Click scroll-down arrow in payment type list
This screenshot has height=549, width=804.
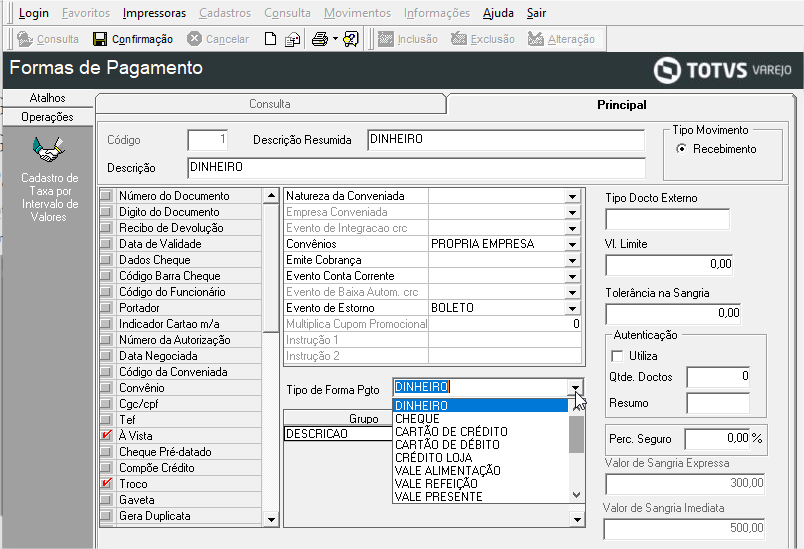click(576, 495)
